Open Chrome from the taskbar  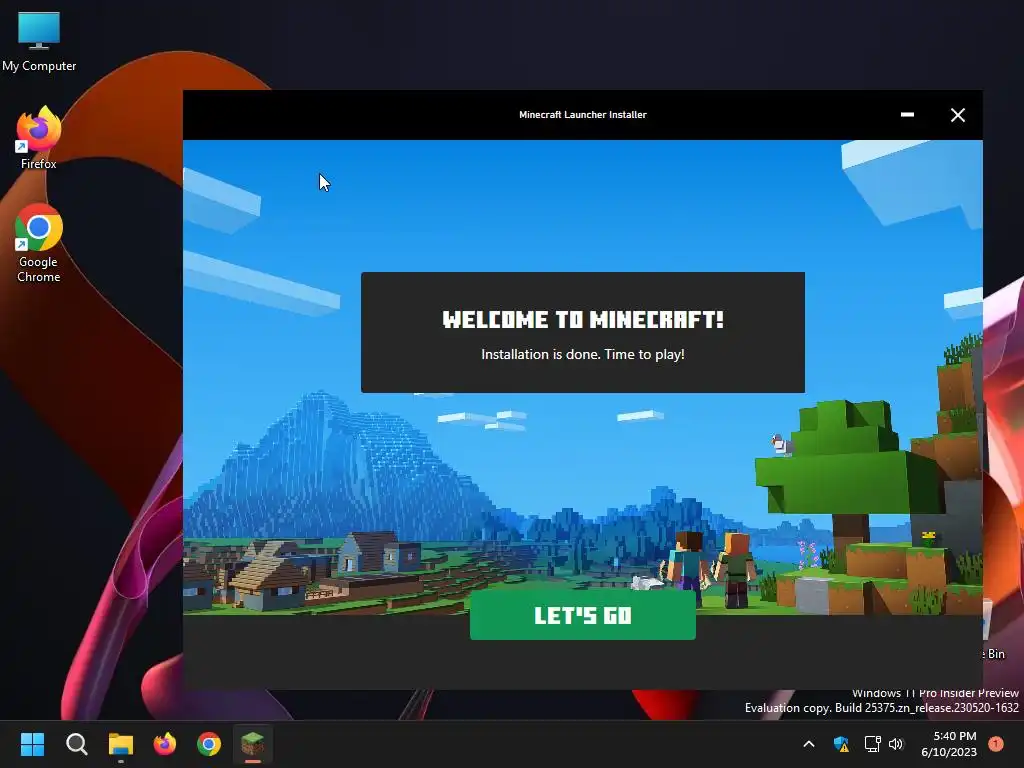click(x=209, y=744)
